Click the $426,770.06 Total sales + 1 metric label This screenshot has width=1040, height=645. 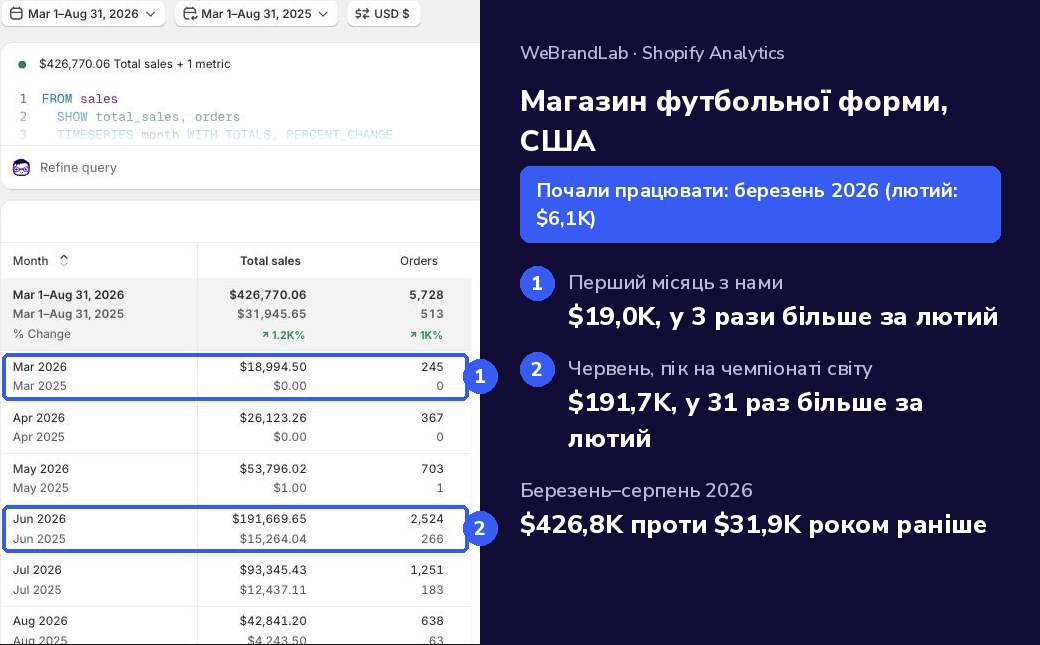pos(135,64)
